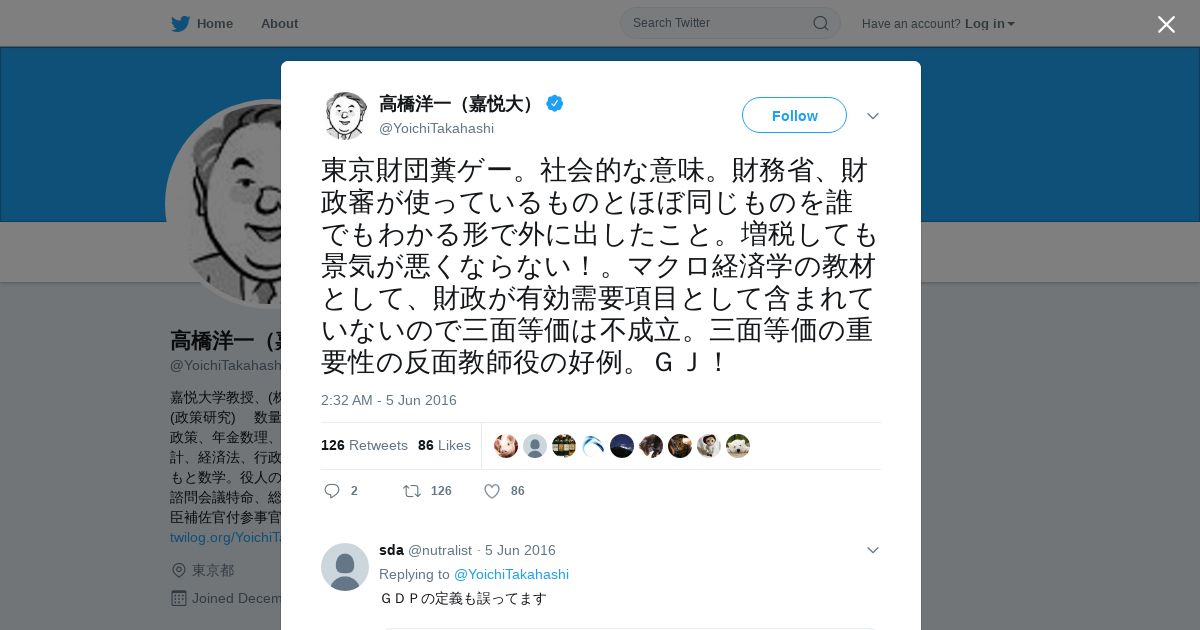Image resolution: width=1200 pixels, height=630 pixels.
Task: Click the search magnifier icon
Action: (x=820, y=23)
